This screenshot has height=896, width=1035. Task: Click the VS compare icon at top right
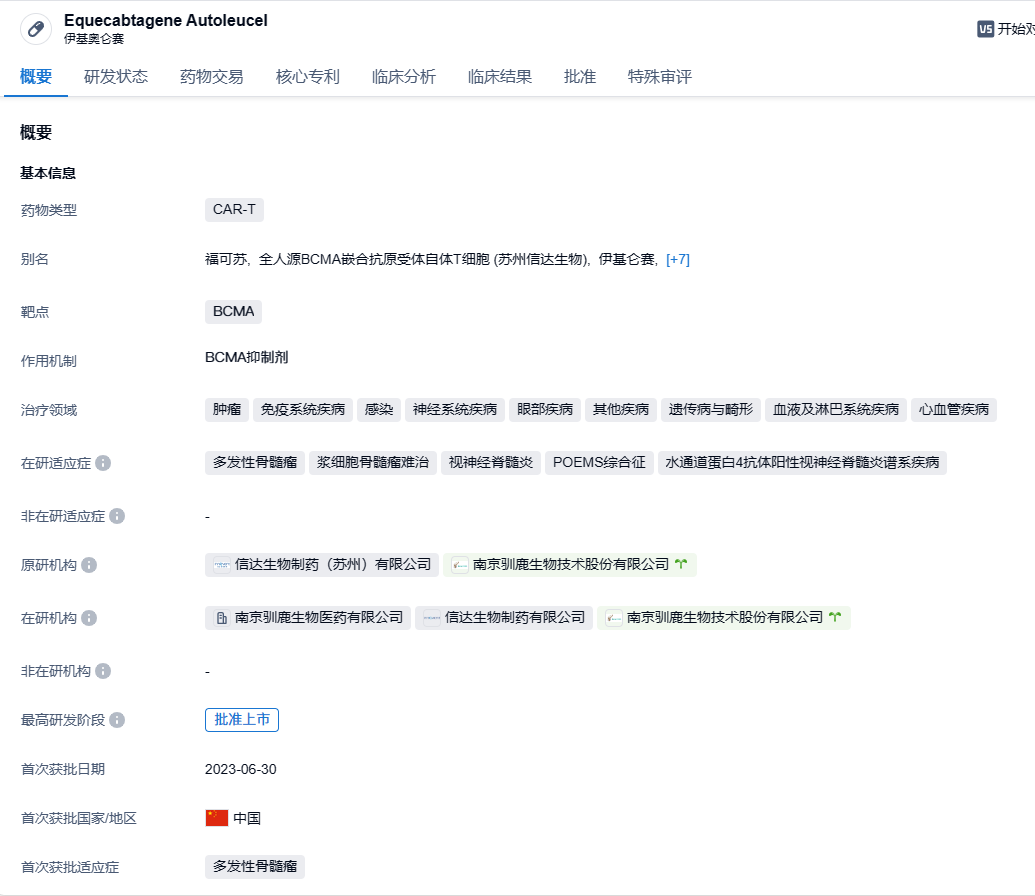(x=986, y=29)
